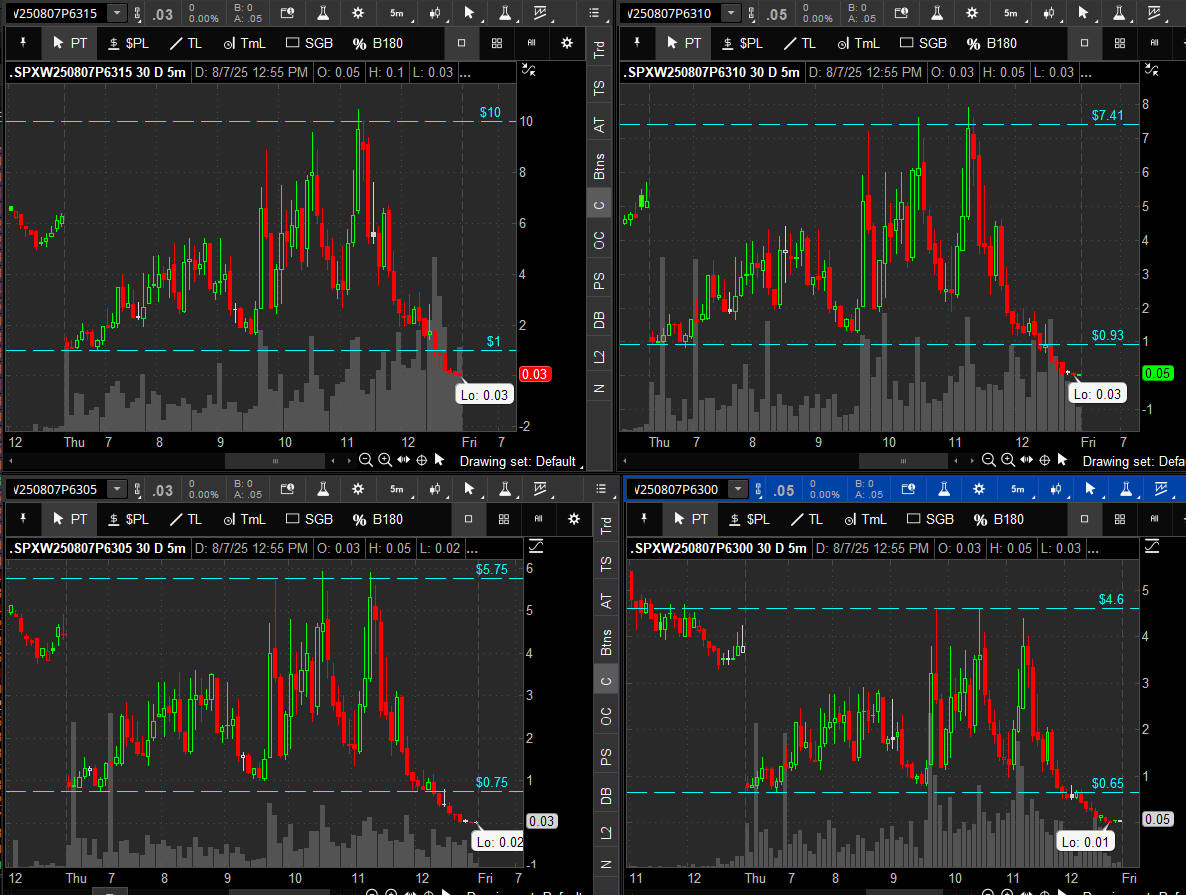Open the Trd tab on upper sidebar
Screen dimensions: 1186x895
pos(600,50)
